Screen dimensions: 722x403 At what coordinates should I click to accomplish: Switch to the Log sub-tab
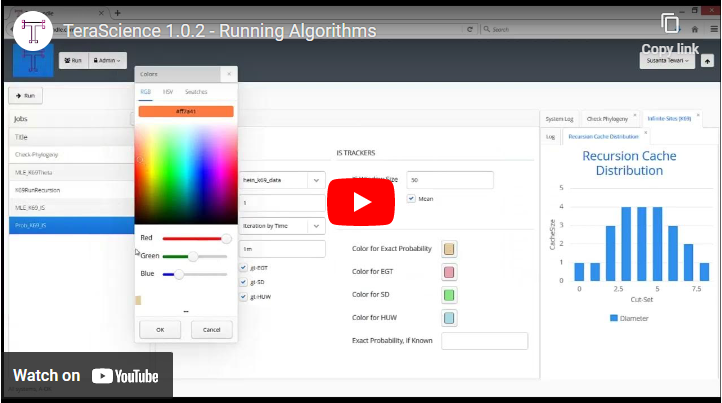pyautogui.click(x=550, y=137)
